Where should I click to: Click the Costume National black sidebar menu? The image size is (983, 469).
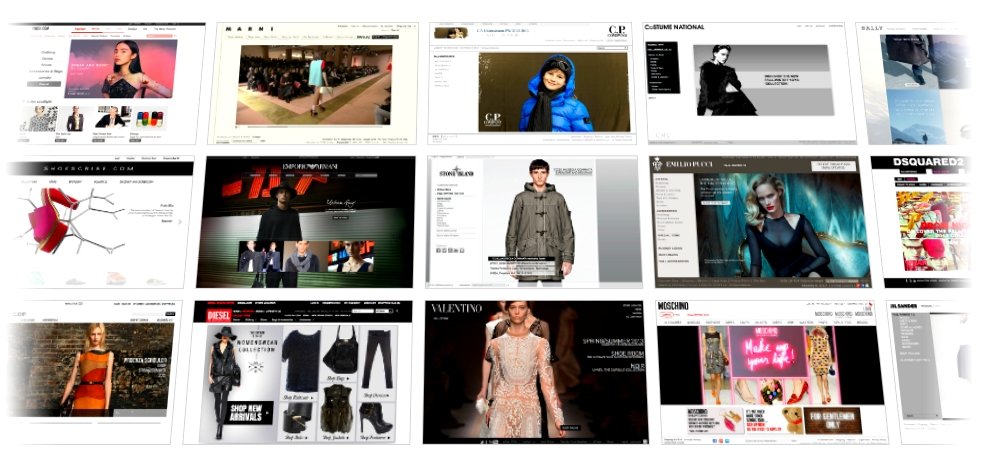(x=663, y=68)
